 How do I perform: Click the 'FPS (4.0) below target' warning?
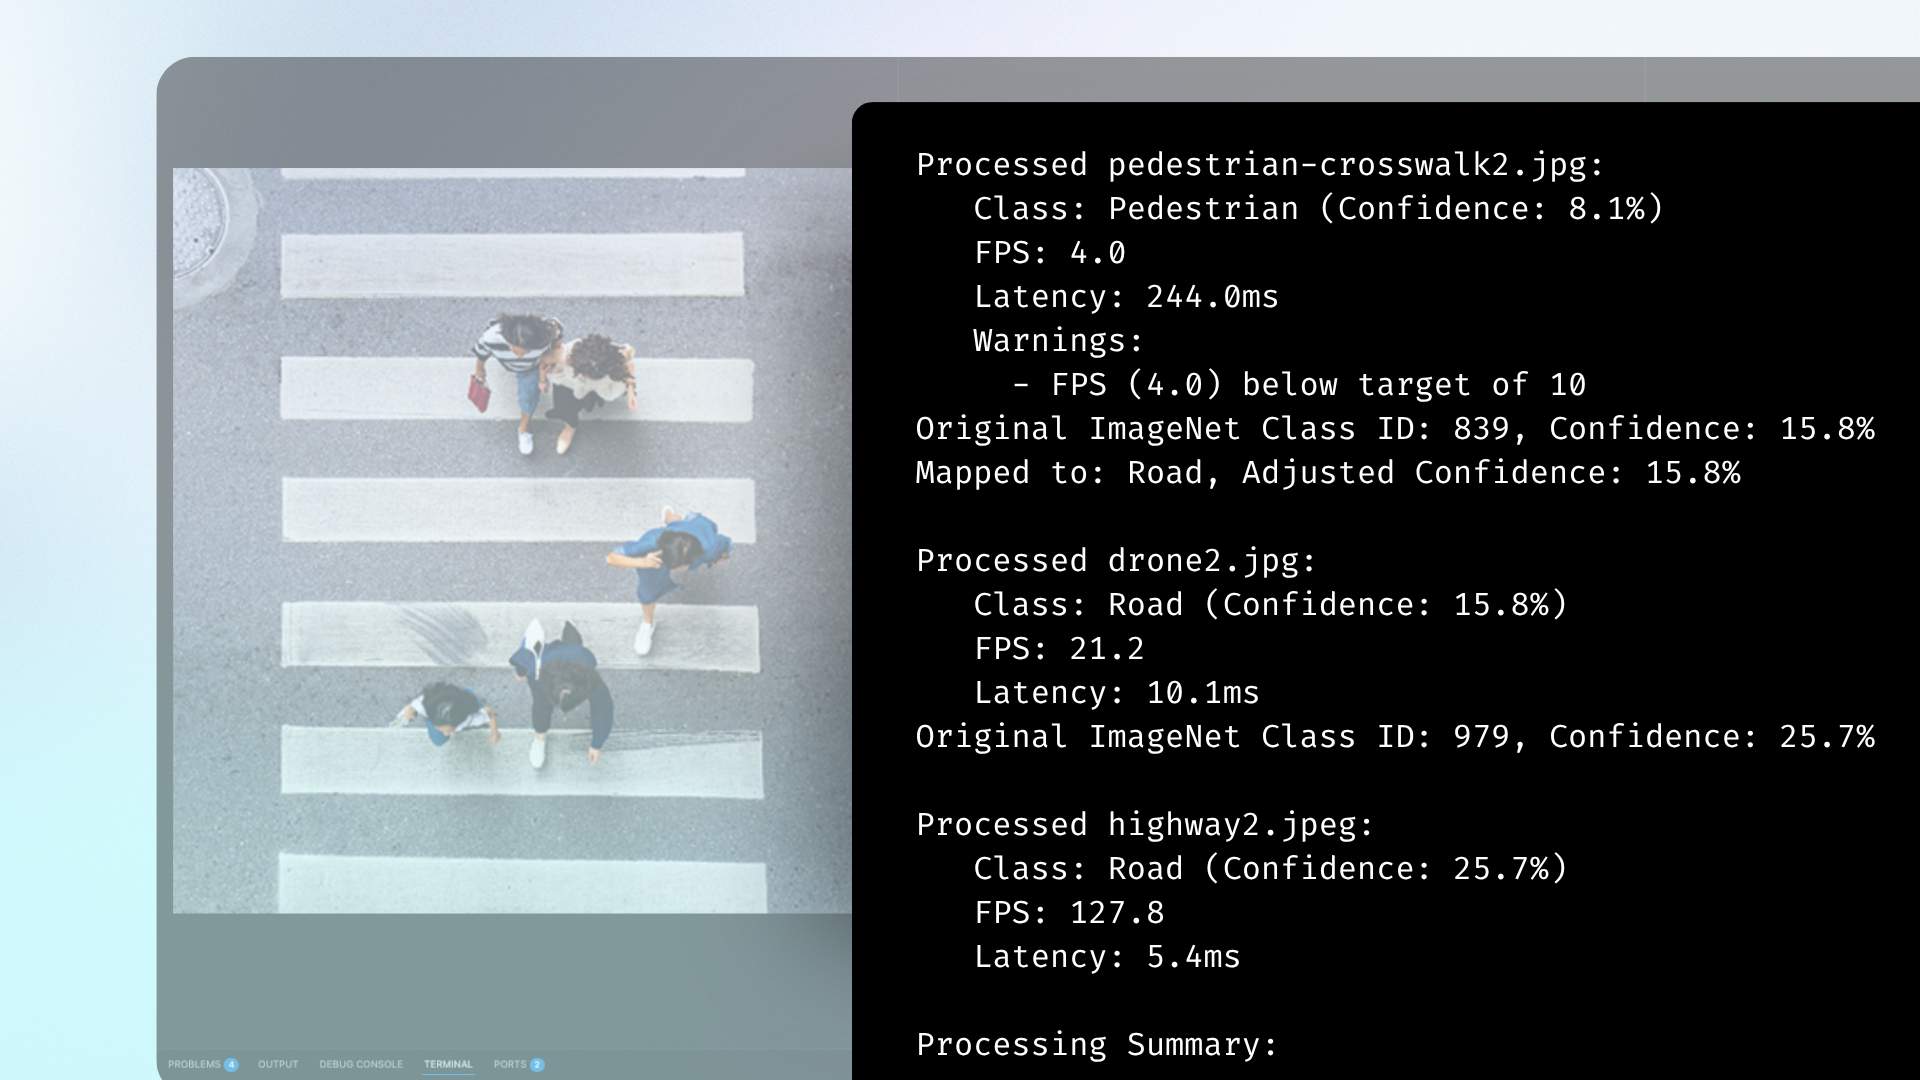click(1299, 385)
